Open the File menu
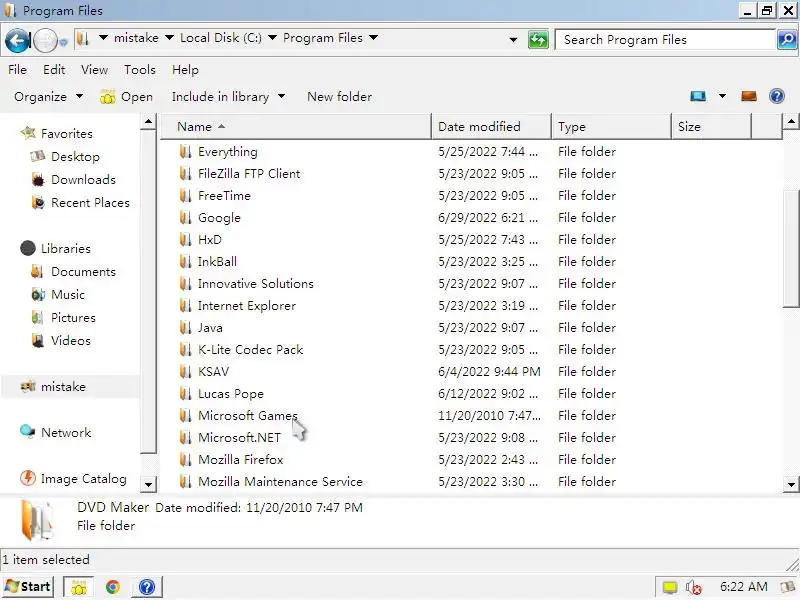 (x=17, y=69)
